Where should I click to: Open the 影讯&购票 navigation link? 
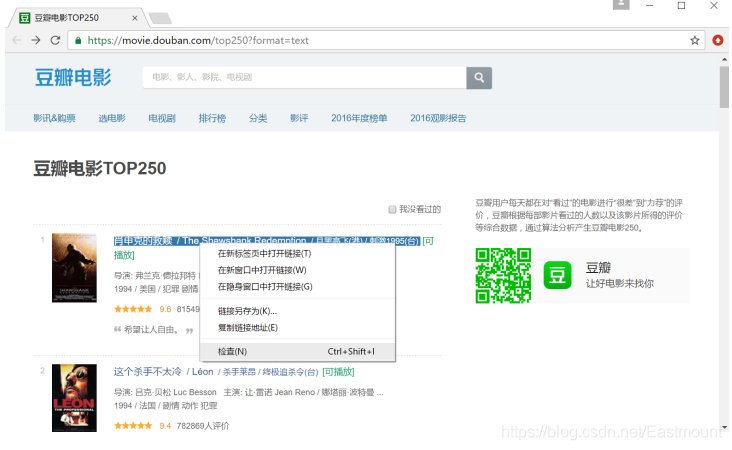click(54, 118)
